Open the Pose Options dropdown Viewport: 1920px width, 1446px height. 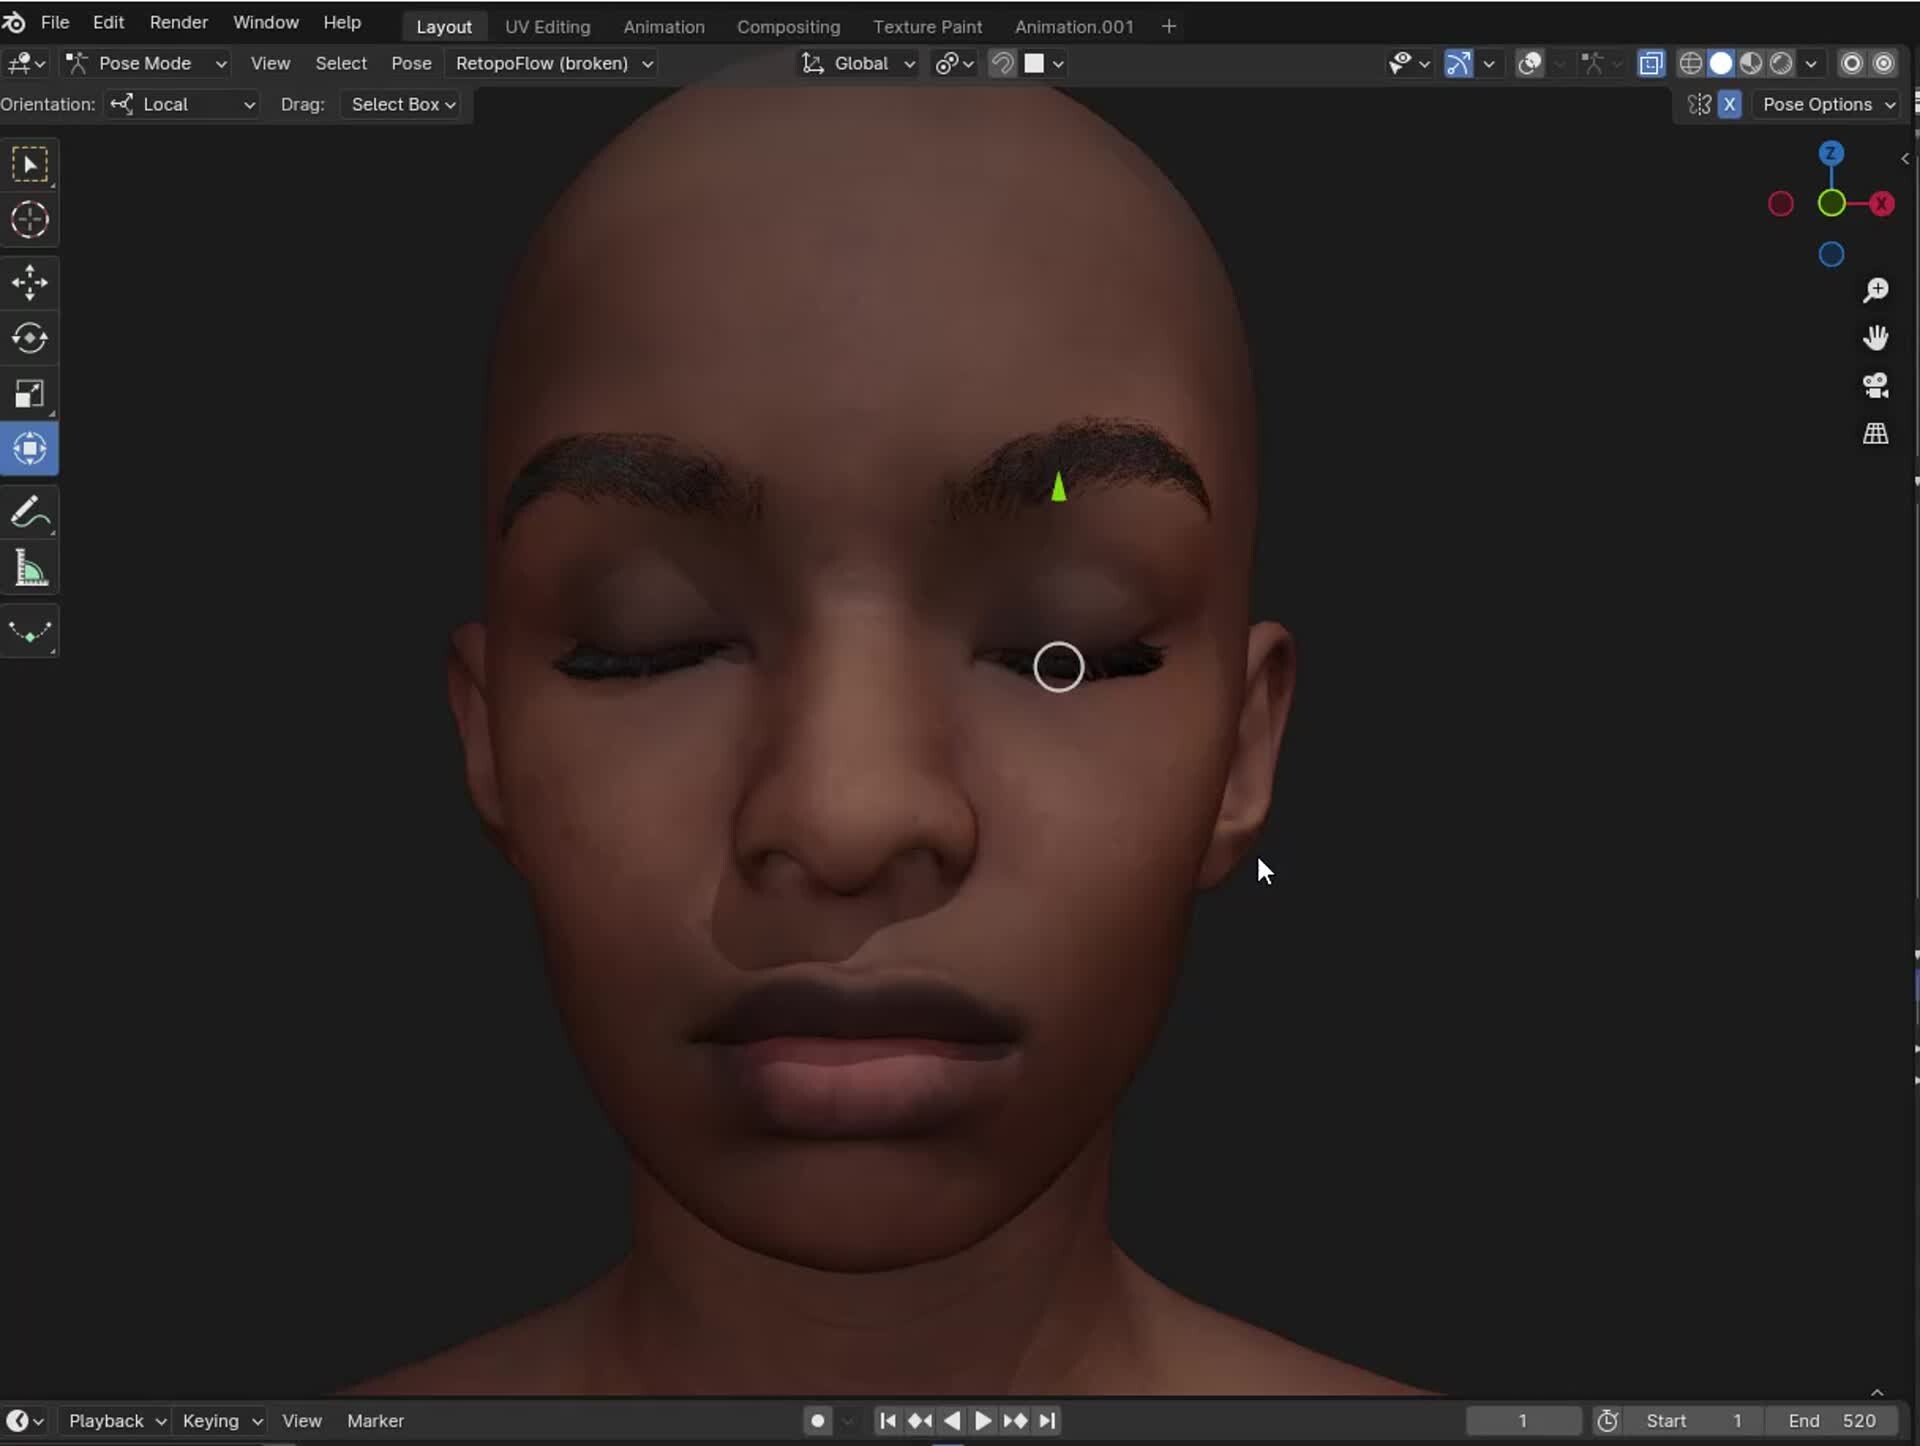[1827, 104]
